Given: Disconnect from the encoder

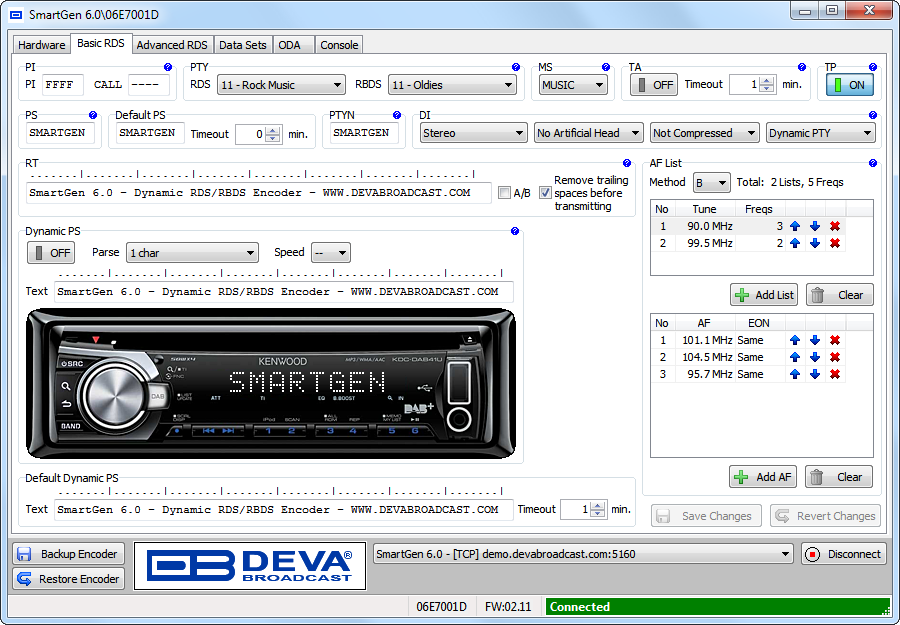Looking at the screenshot, I should click(x=844, y=554).
